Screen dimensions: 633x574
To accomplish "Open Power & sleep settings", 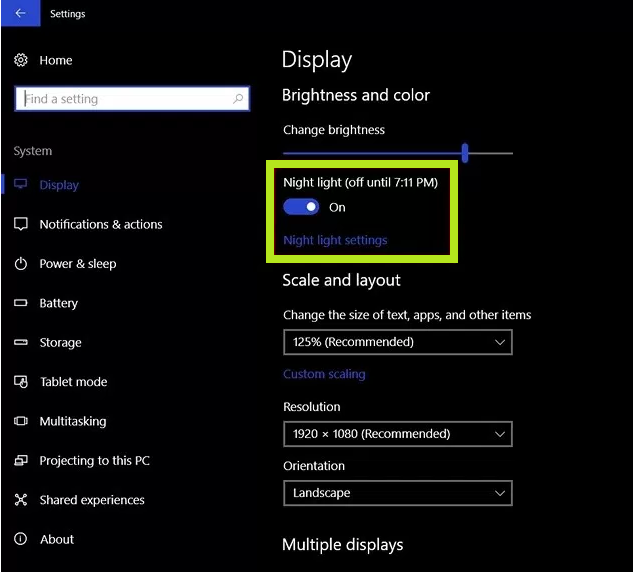I will click(78, 264).
